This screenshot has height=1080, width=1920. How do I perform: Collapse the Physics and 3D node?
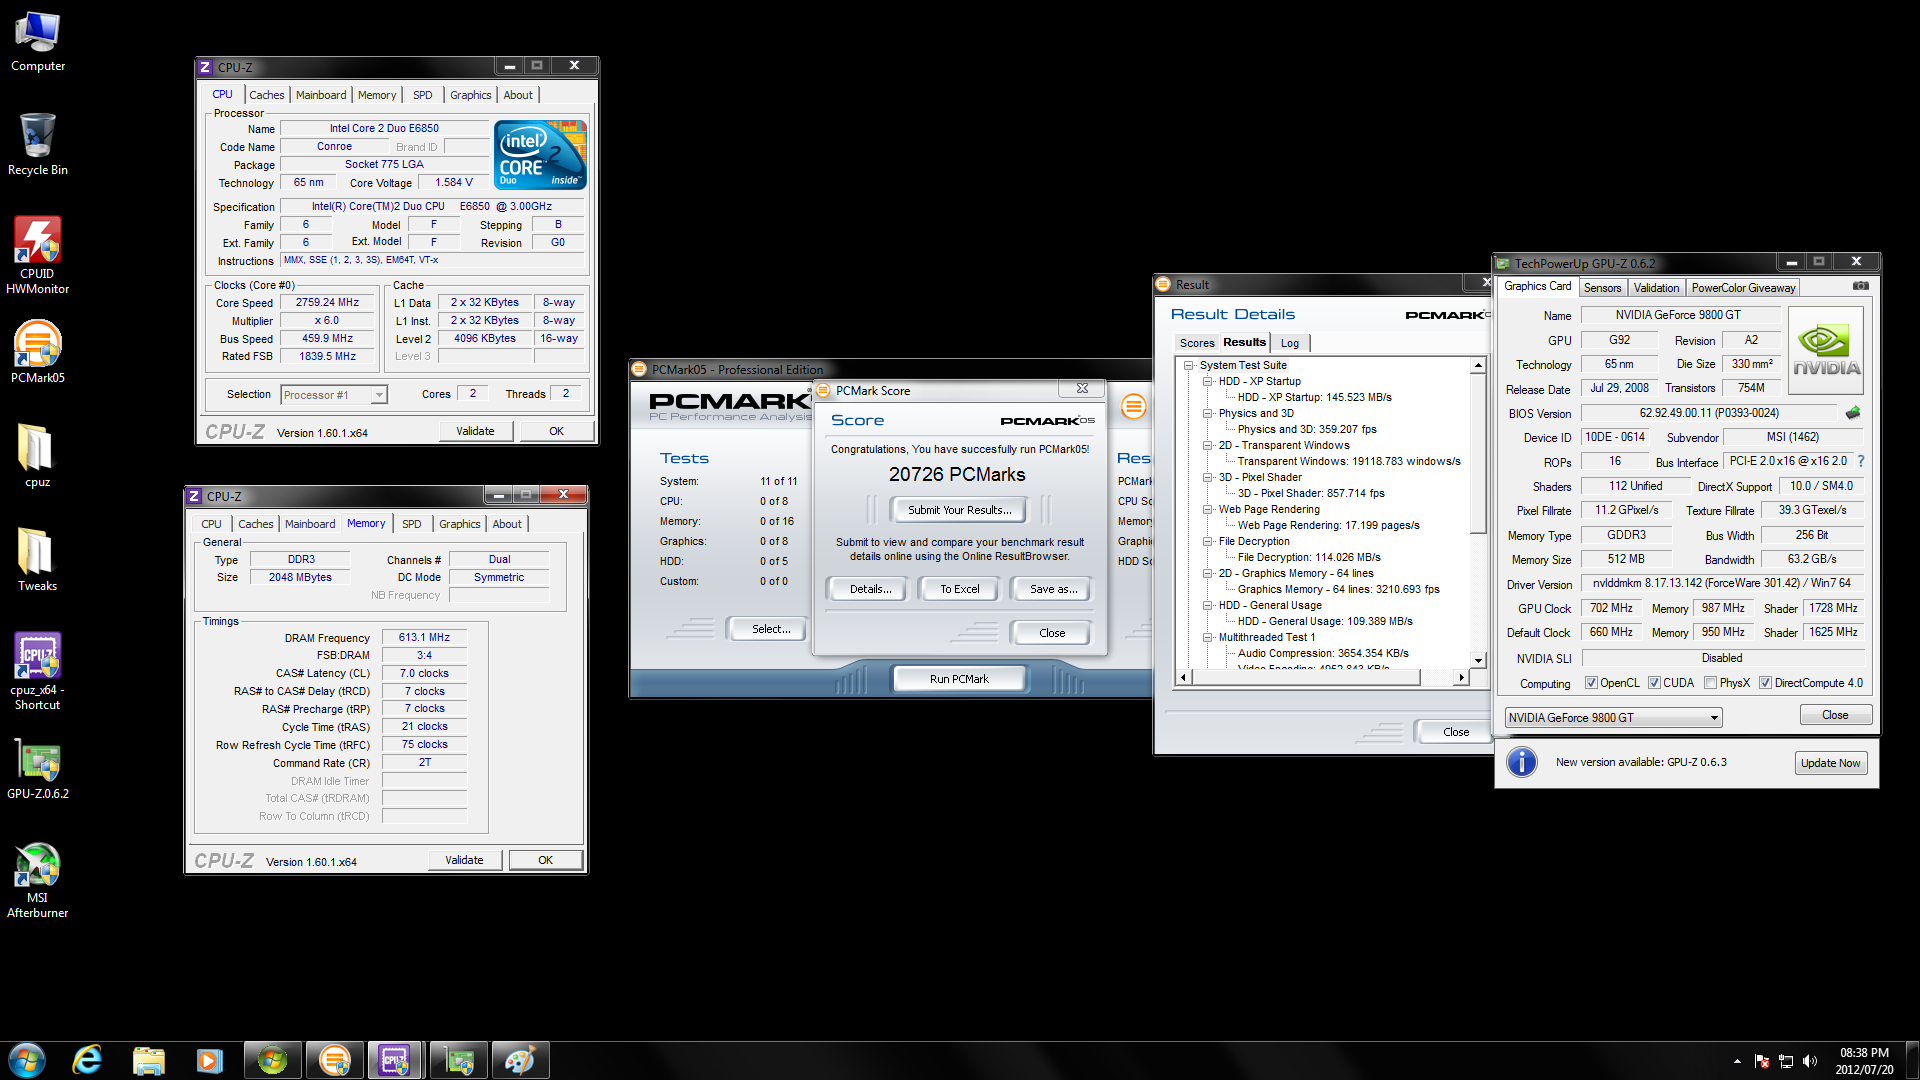coord(1207,414)
